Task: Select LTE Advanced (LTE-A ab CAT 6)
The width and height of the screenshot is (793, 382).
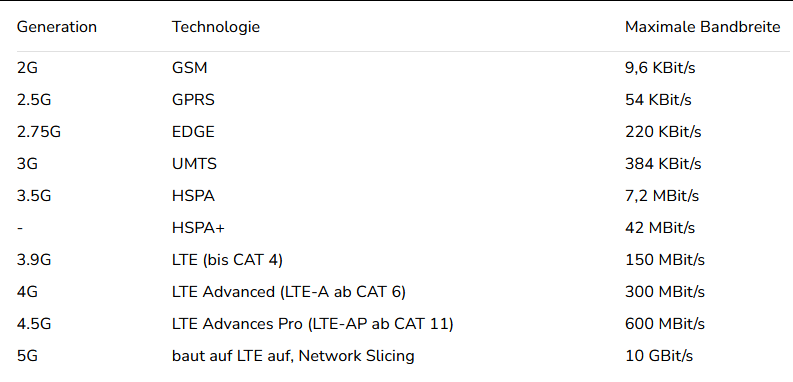Action: coord(289,292)
